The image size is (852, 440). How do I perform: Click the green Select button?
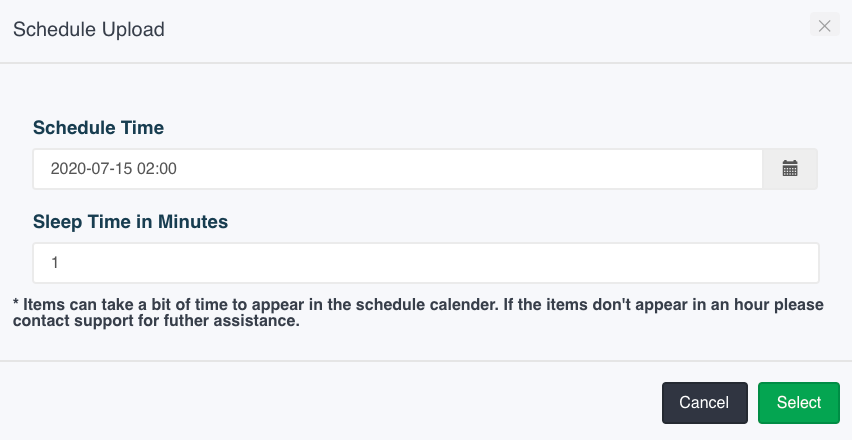[x=799, y=403]
